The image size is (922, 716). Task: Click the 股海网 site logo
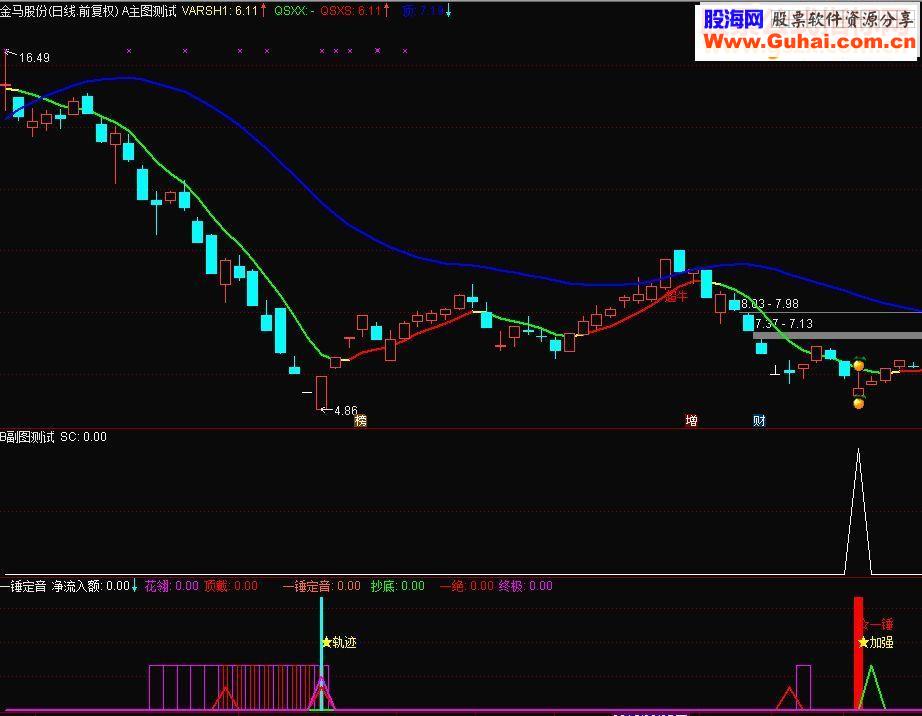(733, 19)
